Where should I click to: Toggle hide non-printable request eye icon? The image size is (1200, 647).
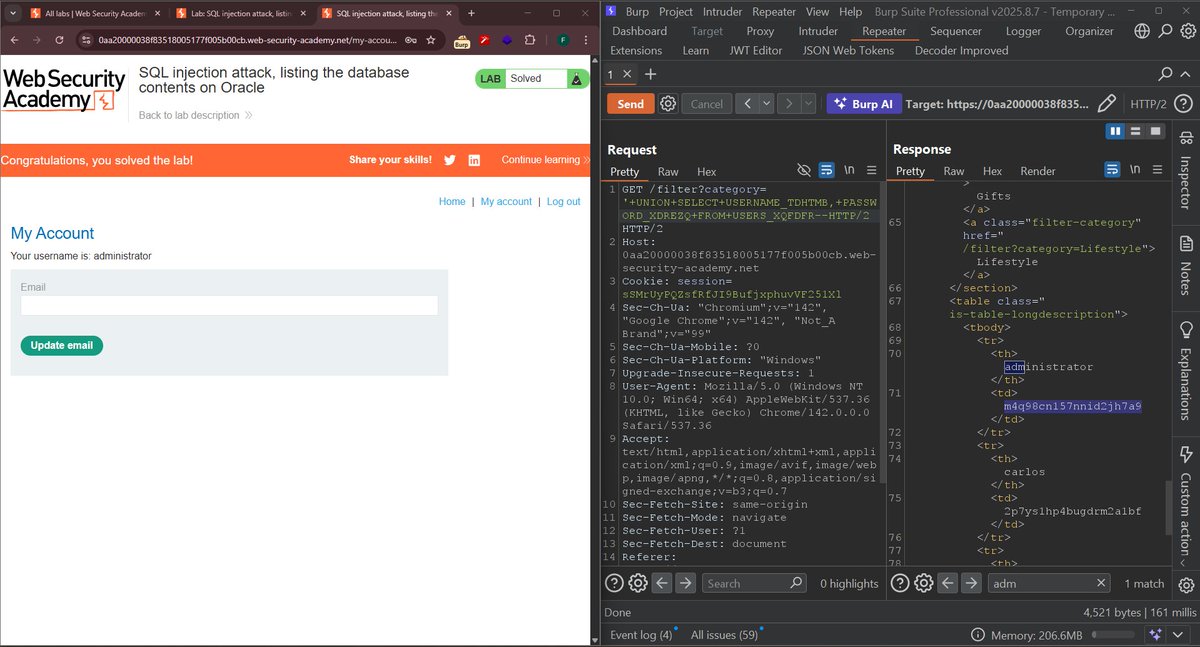pyautogui.click(x=803, y=171)
